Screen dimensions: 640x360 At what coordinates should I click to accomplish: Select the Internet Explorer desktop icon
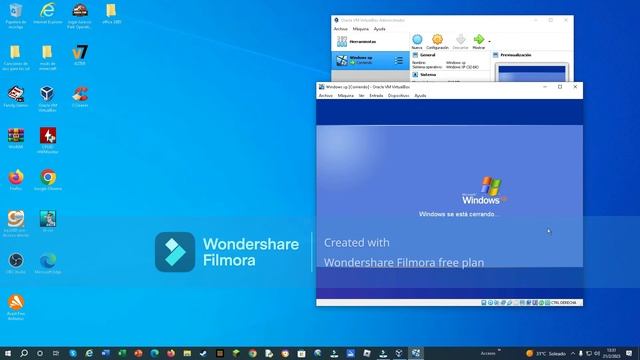point(47,14)
